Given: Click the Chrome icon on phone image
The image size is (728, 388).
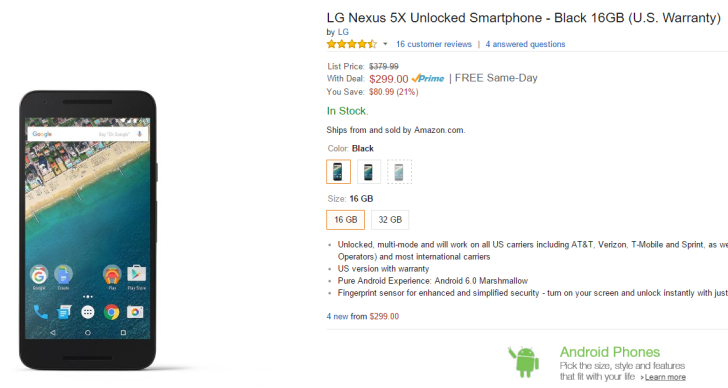Looking at the screenshot, I should (111, 312).
